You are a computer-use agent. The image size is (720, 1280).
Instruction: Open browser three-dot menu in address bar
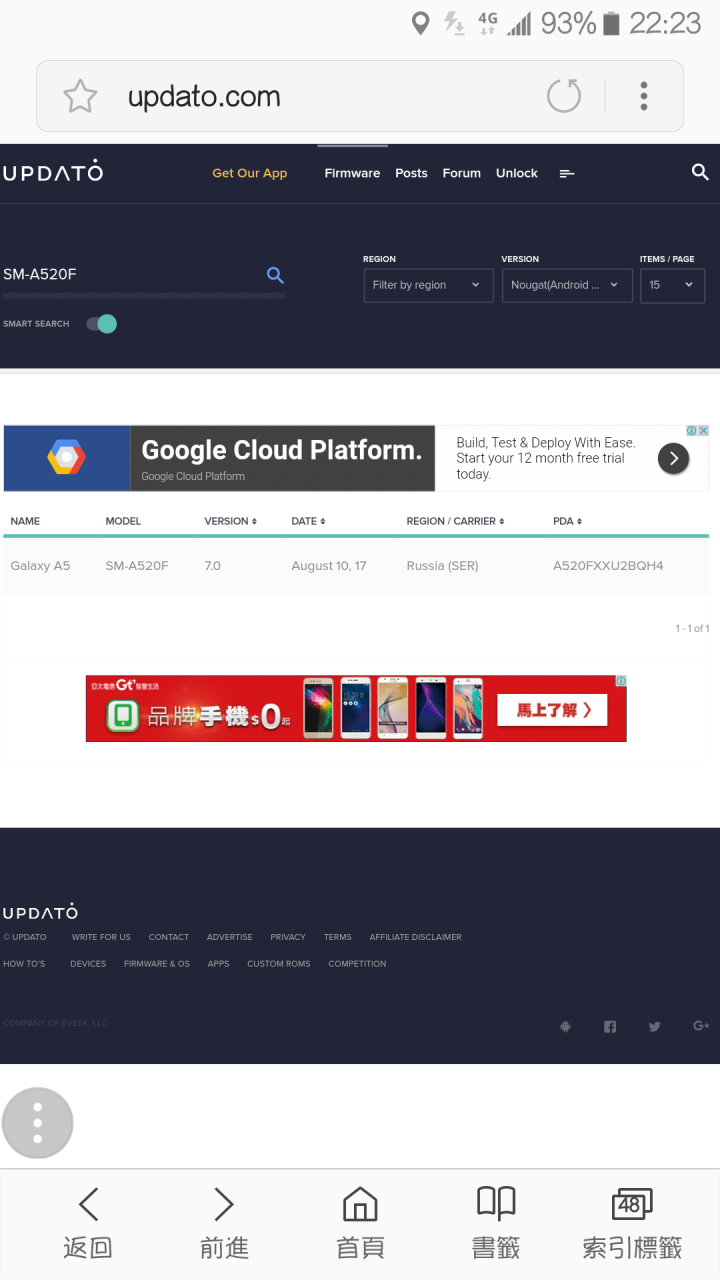point(644,96)
